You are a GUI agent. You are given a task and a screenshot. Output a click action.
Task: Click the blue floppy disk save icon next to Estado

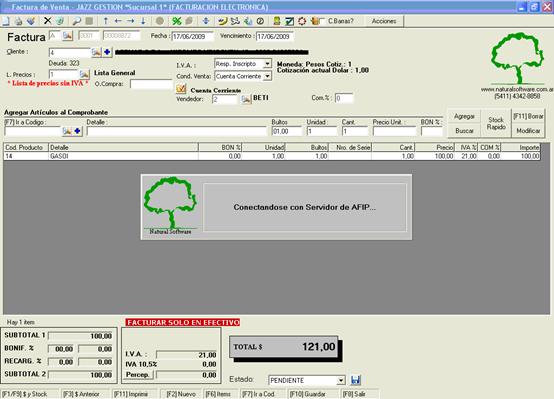355,380
